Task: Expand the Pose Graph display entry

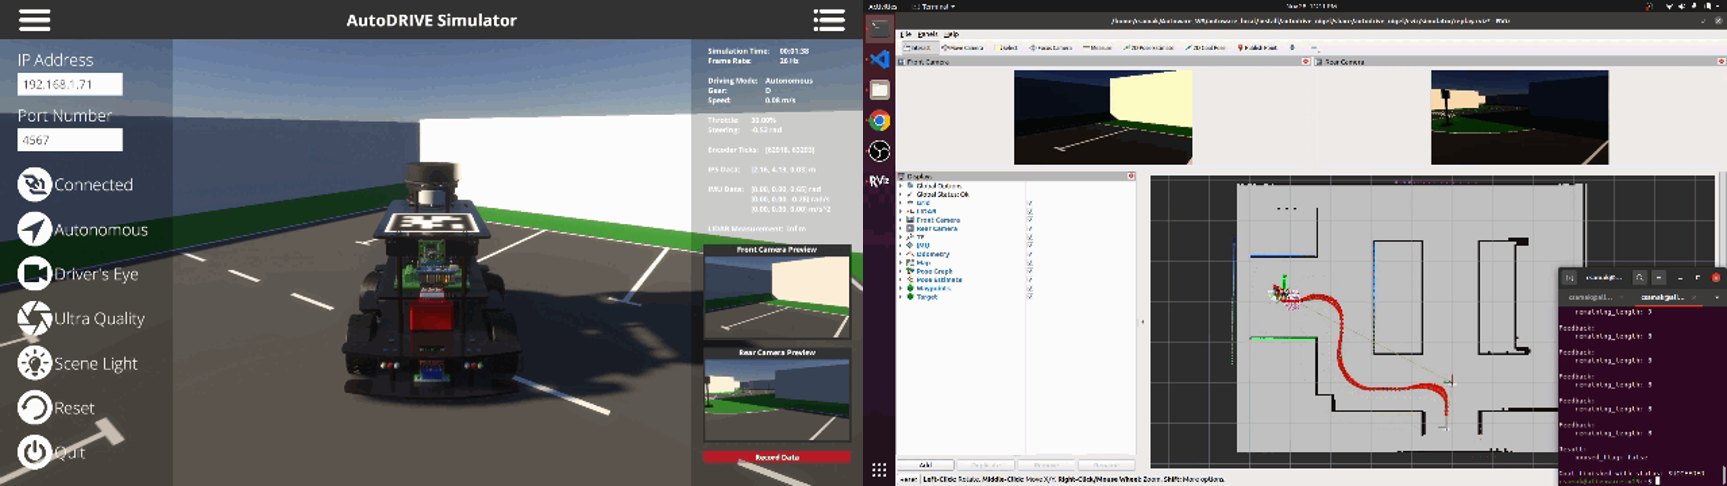Action: [x=901, y=271]
